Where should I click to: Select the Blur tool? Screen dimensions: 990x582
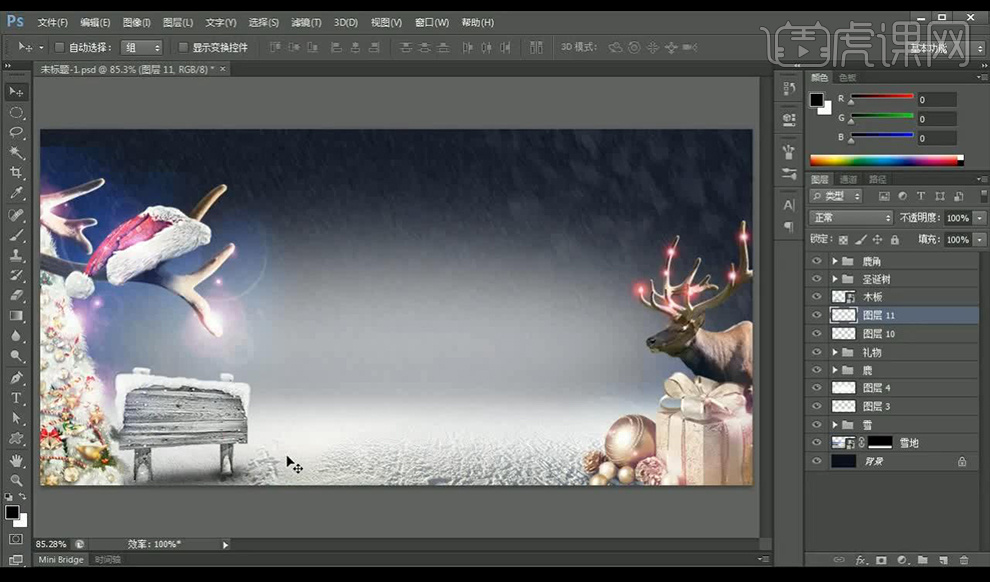coord(16,336)
